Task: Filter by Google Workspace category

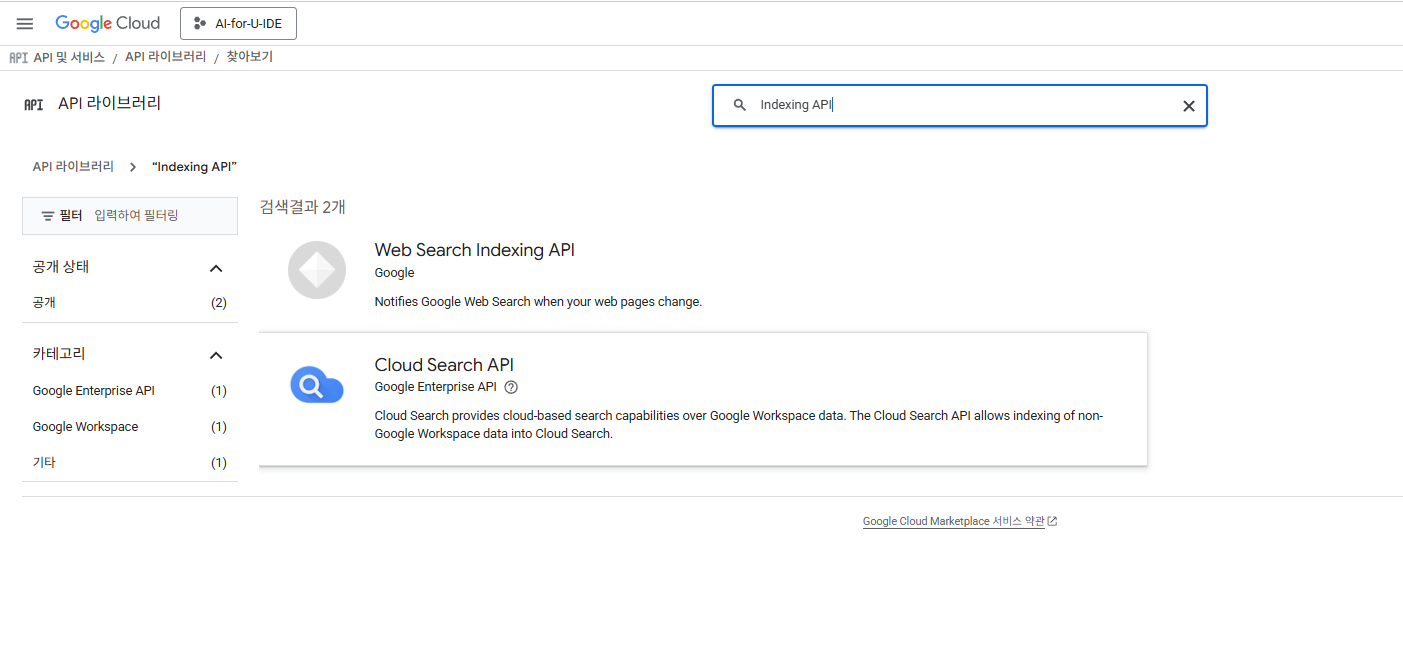Action: click(85, 427)
